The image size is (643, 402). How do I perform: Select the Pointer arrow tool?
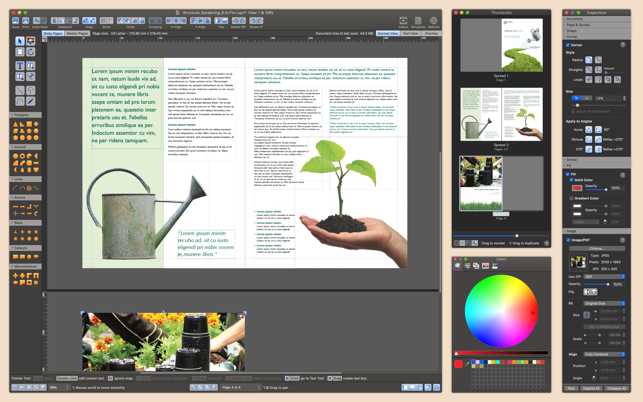coord(20,41)
